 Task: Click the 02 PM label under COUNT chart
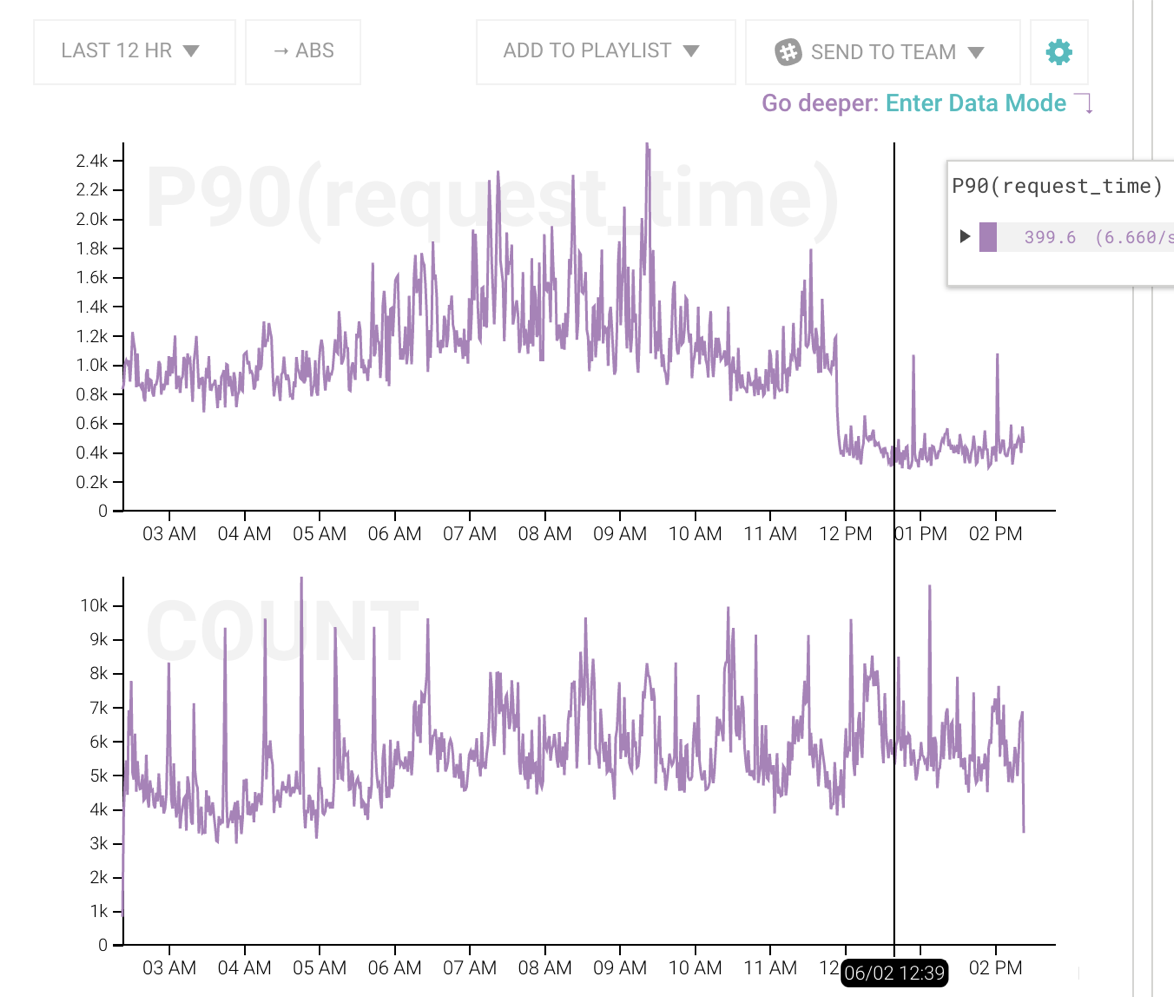(x=995, y=968)
